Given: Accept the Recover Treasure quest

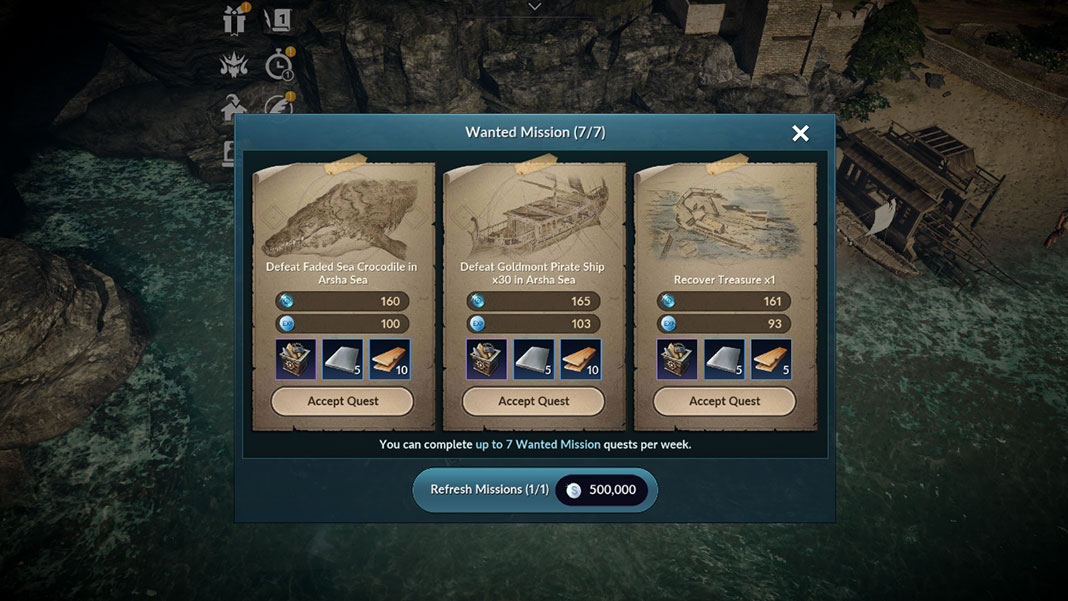Looking at the screenshot, I should 724,401.
